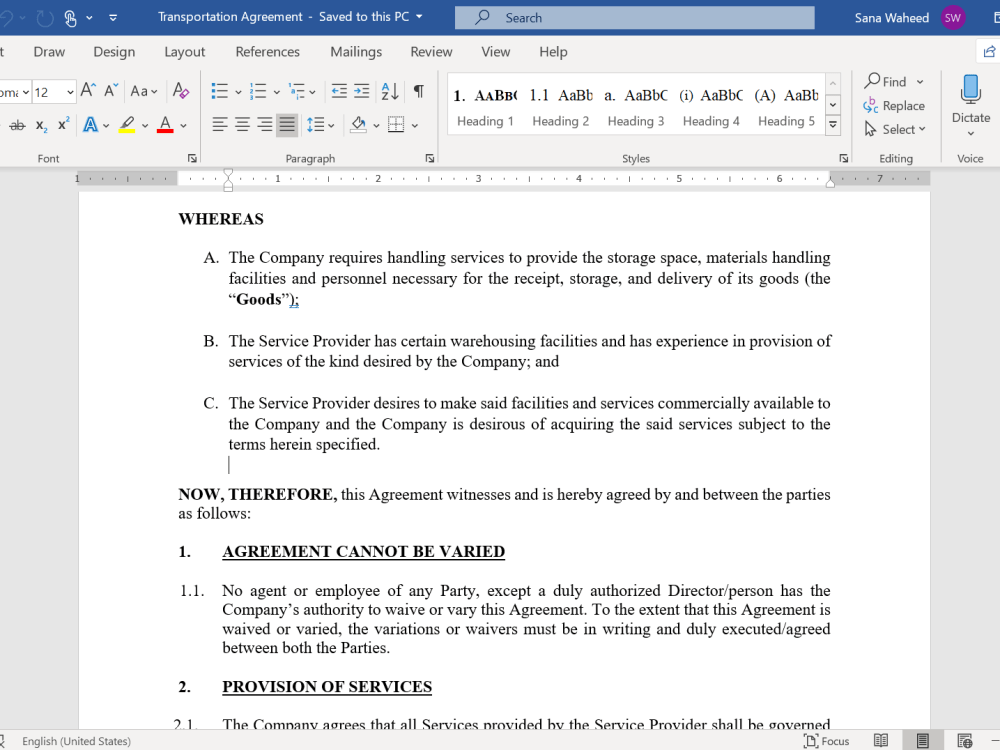Image resolution: width=1000 pixels, height=750 pixels.
Task: Open Customize Quick Access Toolbar dropdown
Action: click(x=113, y=18)
